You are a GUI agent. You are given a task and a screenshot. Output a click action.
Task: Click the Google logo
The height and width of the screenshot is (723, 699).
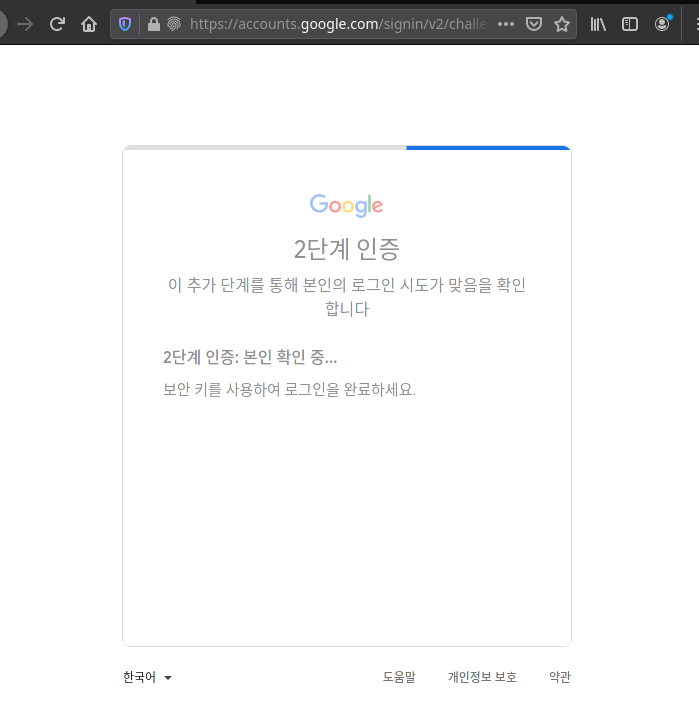(x=346, y=205)
